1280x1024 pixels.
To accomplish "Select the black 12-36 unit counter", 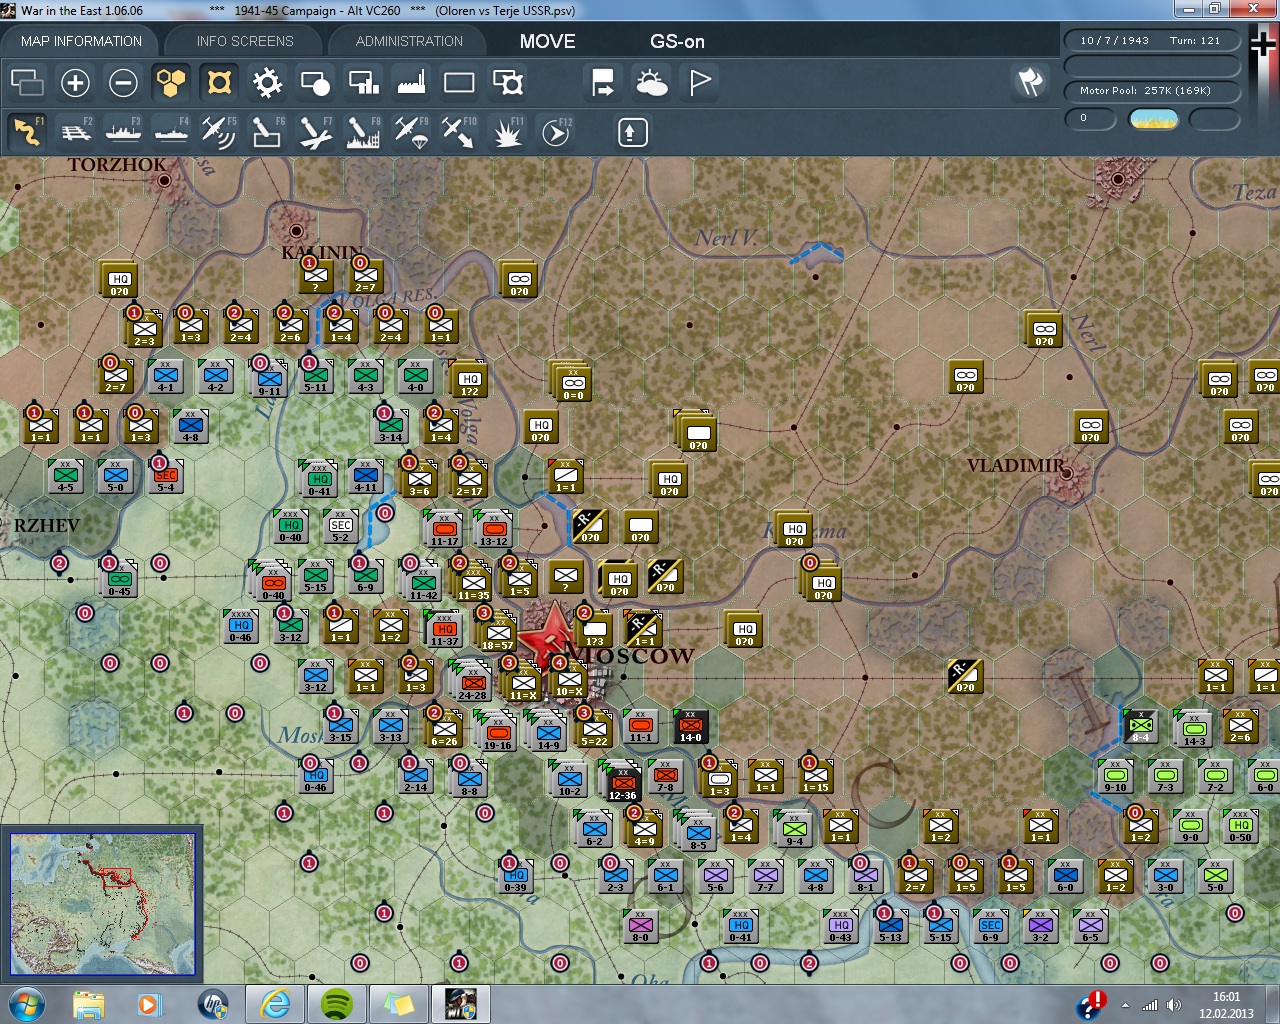I will point(622,782).
